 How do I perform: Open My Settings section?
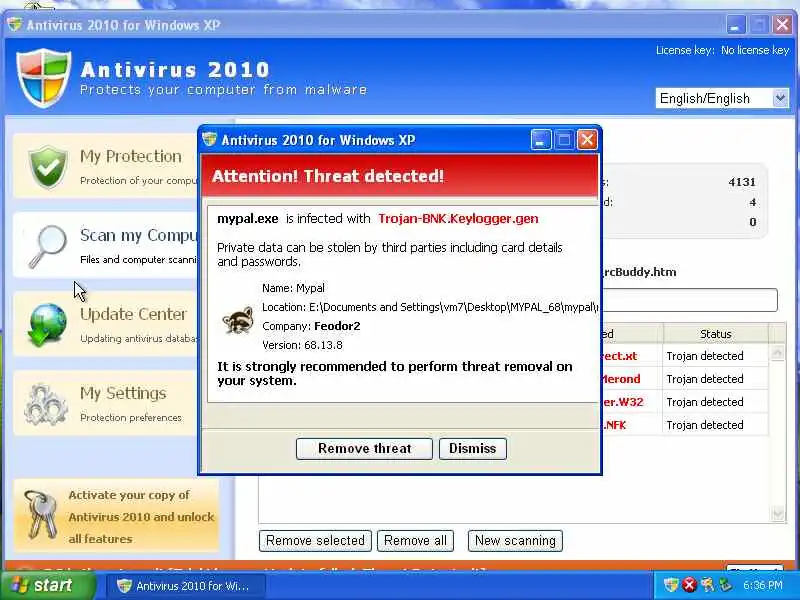[106, 403]
